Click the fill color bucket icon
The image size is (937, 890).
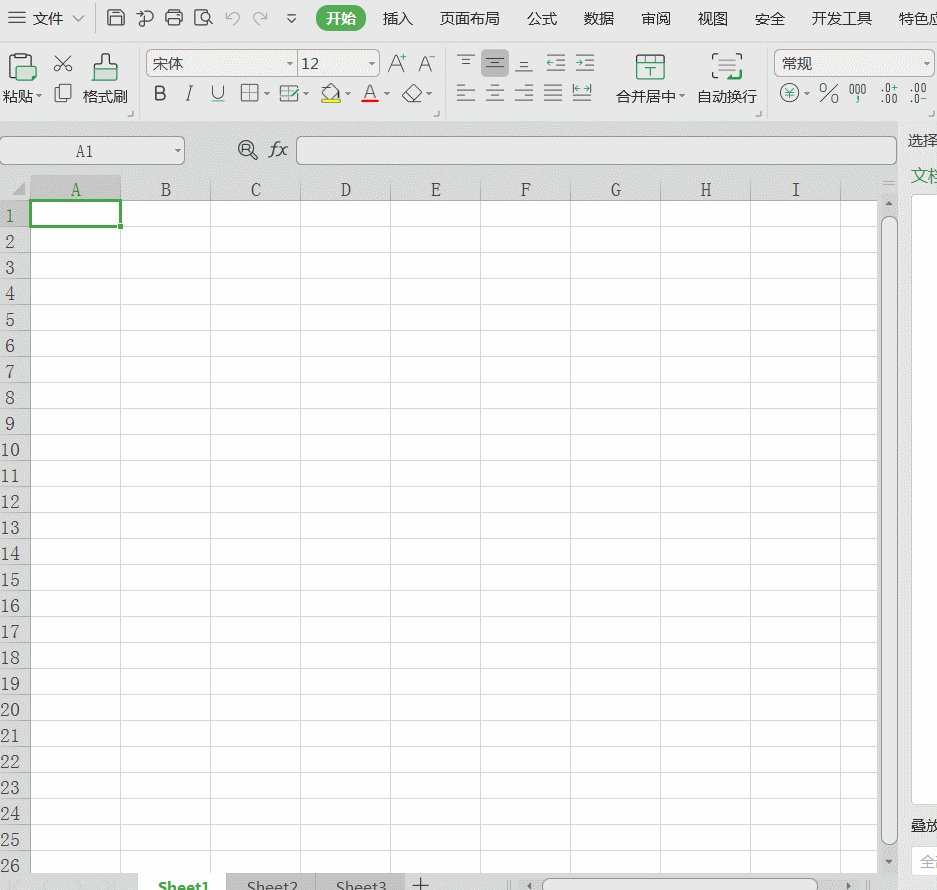click(x=330, y=93)
